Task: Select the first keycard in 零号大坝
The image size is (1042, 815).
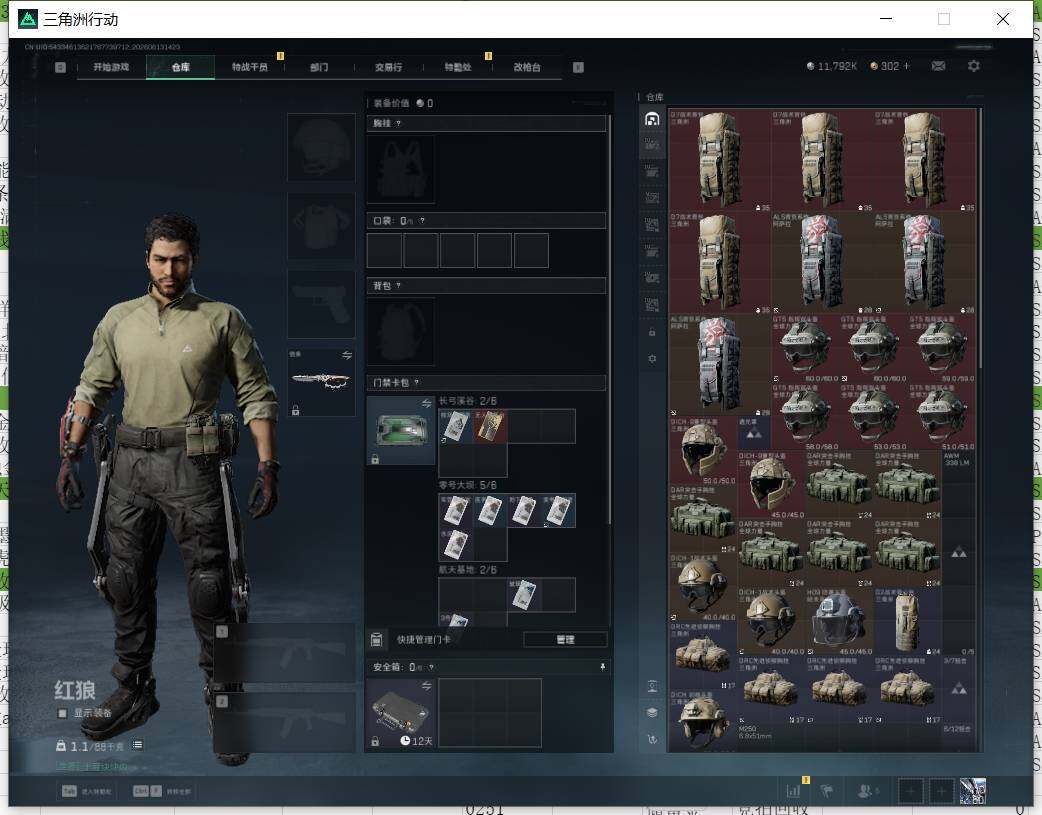Action: [456, 511]
